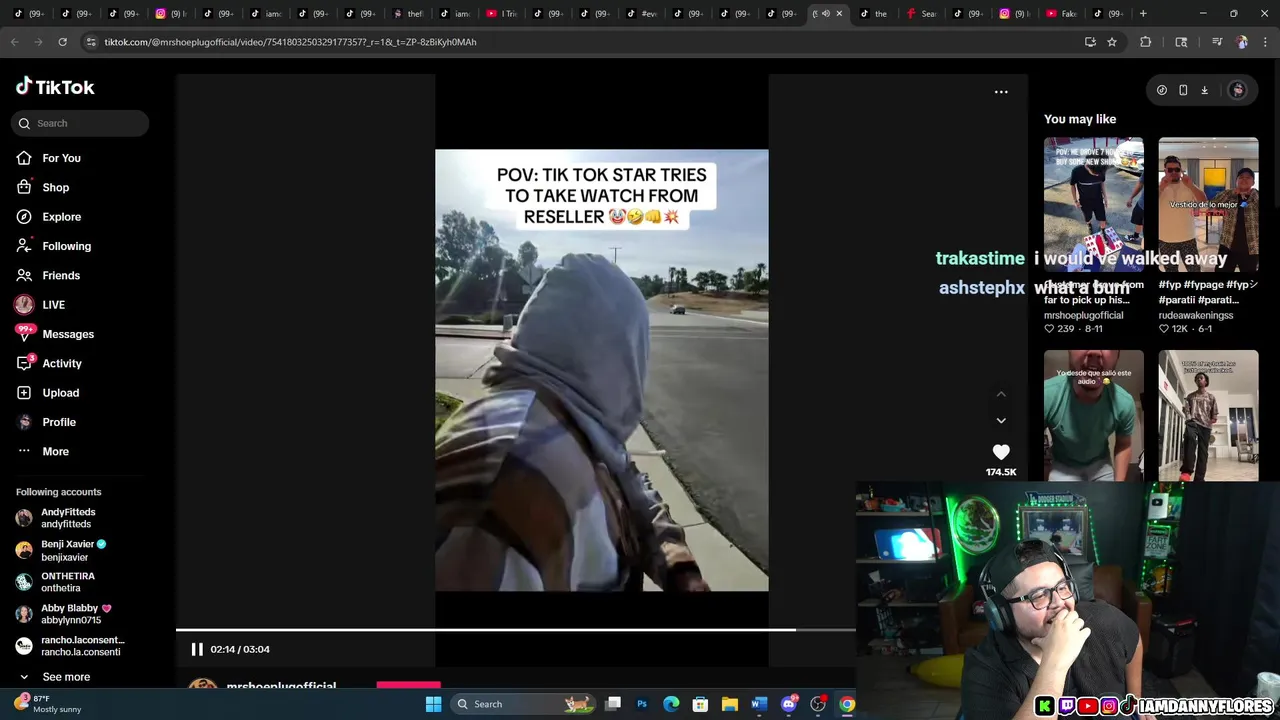Viewport: 1280px width, 720px height.
Task: Close the active browser tab
Action: click(839, 14)
